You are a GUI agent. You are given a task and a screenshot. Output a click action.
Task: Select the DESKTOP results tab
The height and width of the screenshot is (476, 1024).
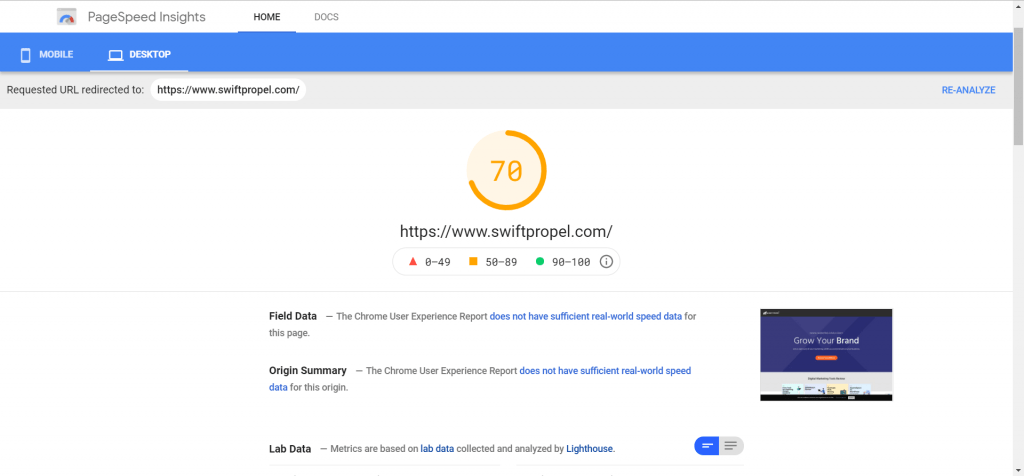click(x=139, y=55)
